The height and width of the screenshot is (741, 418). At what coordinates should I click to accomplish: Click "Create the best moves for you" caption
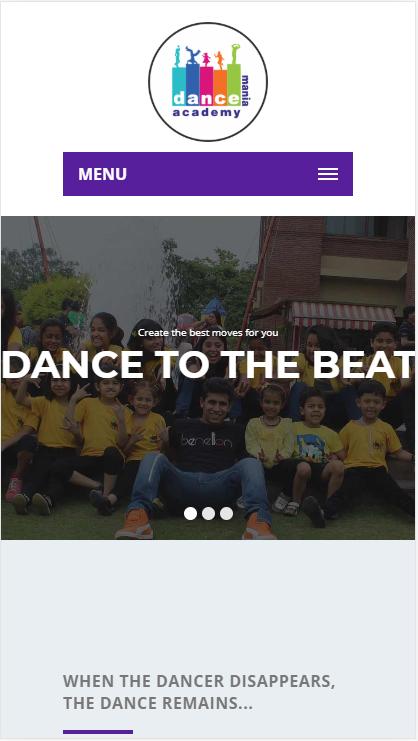tap(208, 333)
